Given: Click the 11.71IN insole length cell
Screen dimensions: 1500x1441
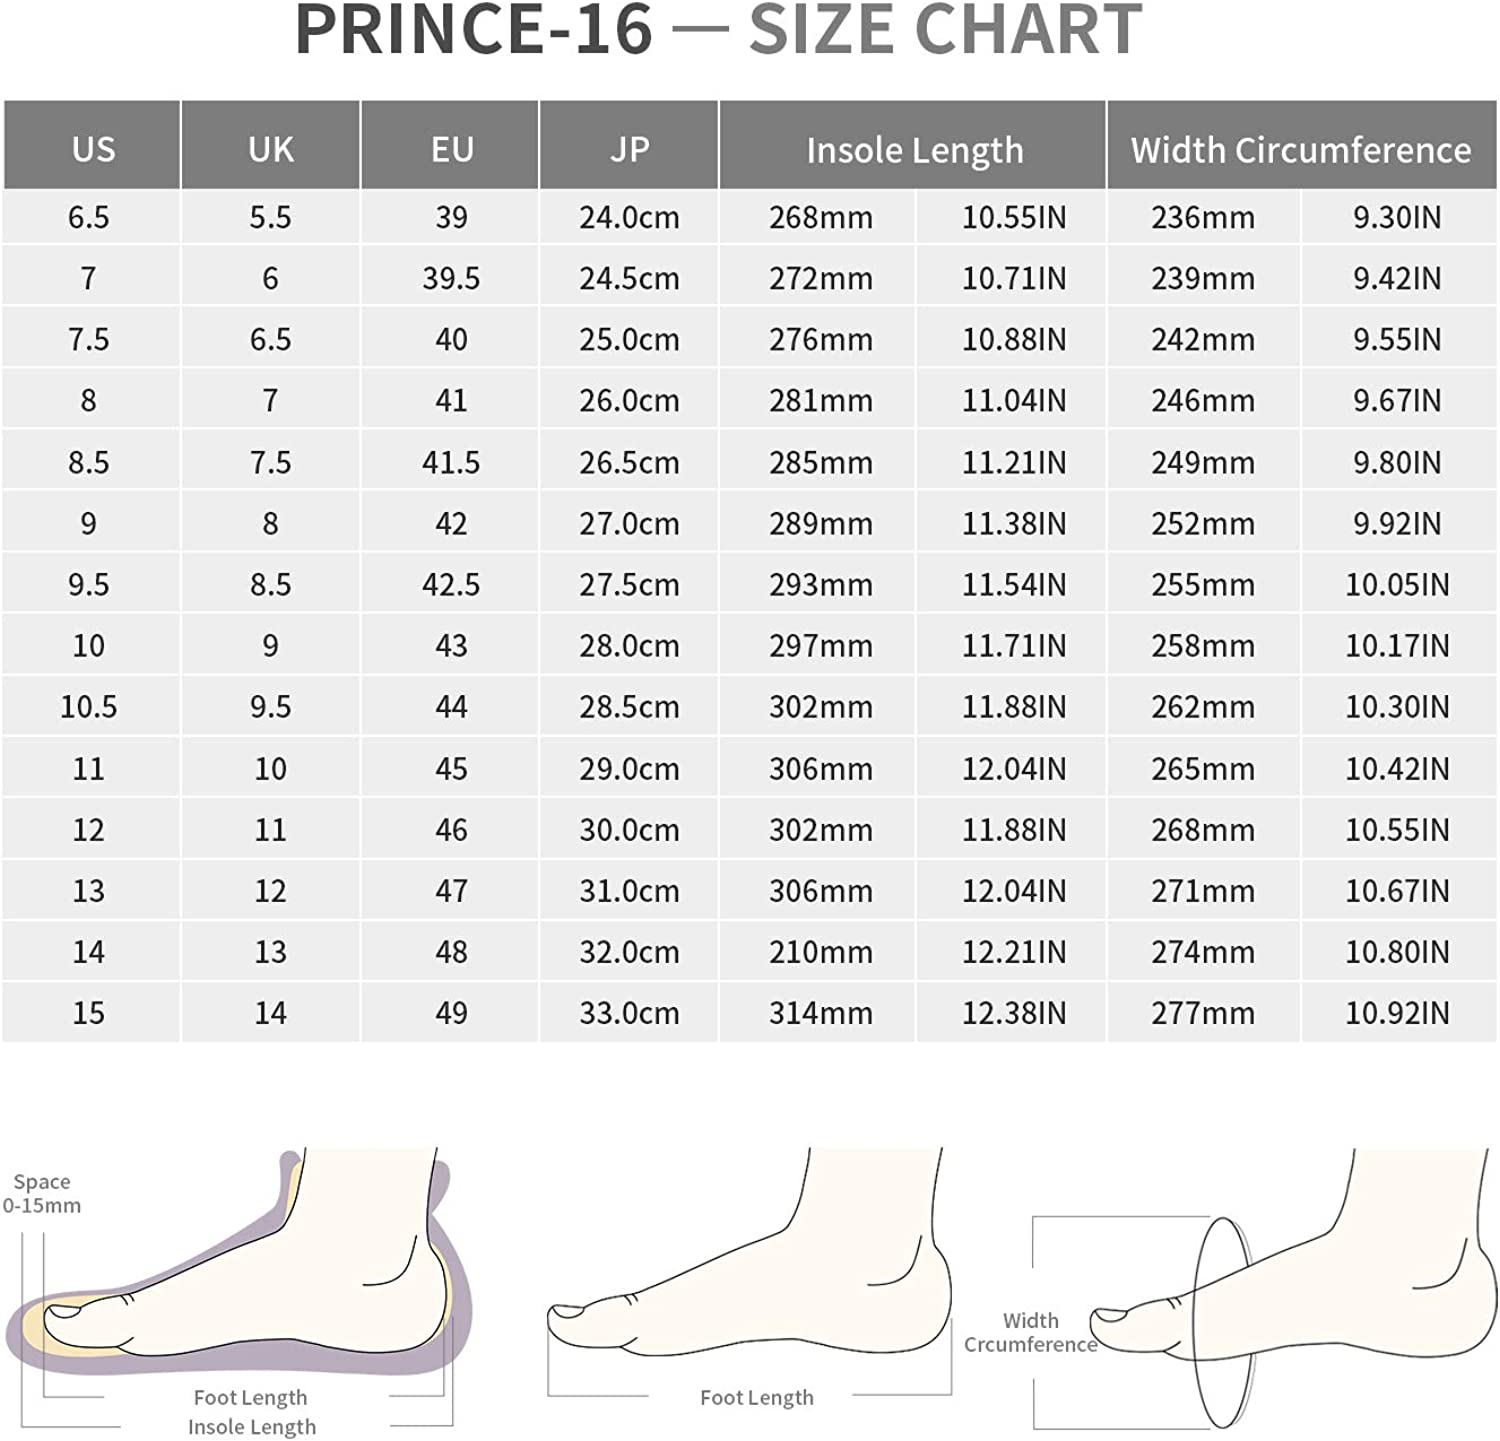Looking at the screenshot, I should (1014, 645).
